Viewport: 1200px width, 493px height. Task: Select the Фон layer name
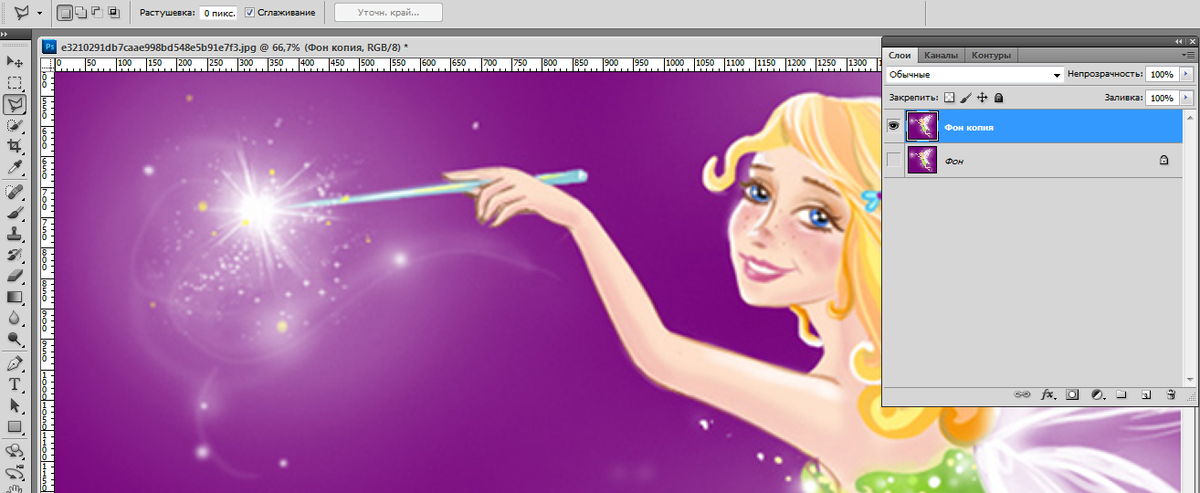click(954, 161)
